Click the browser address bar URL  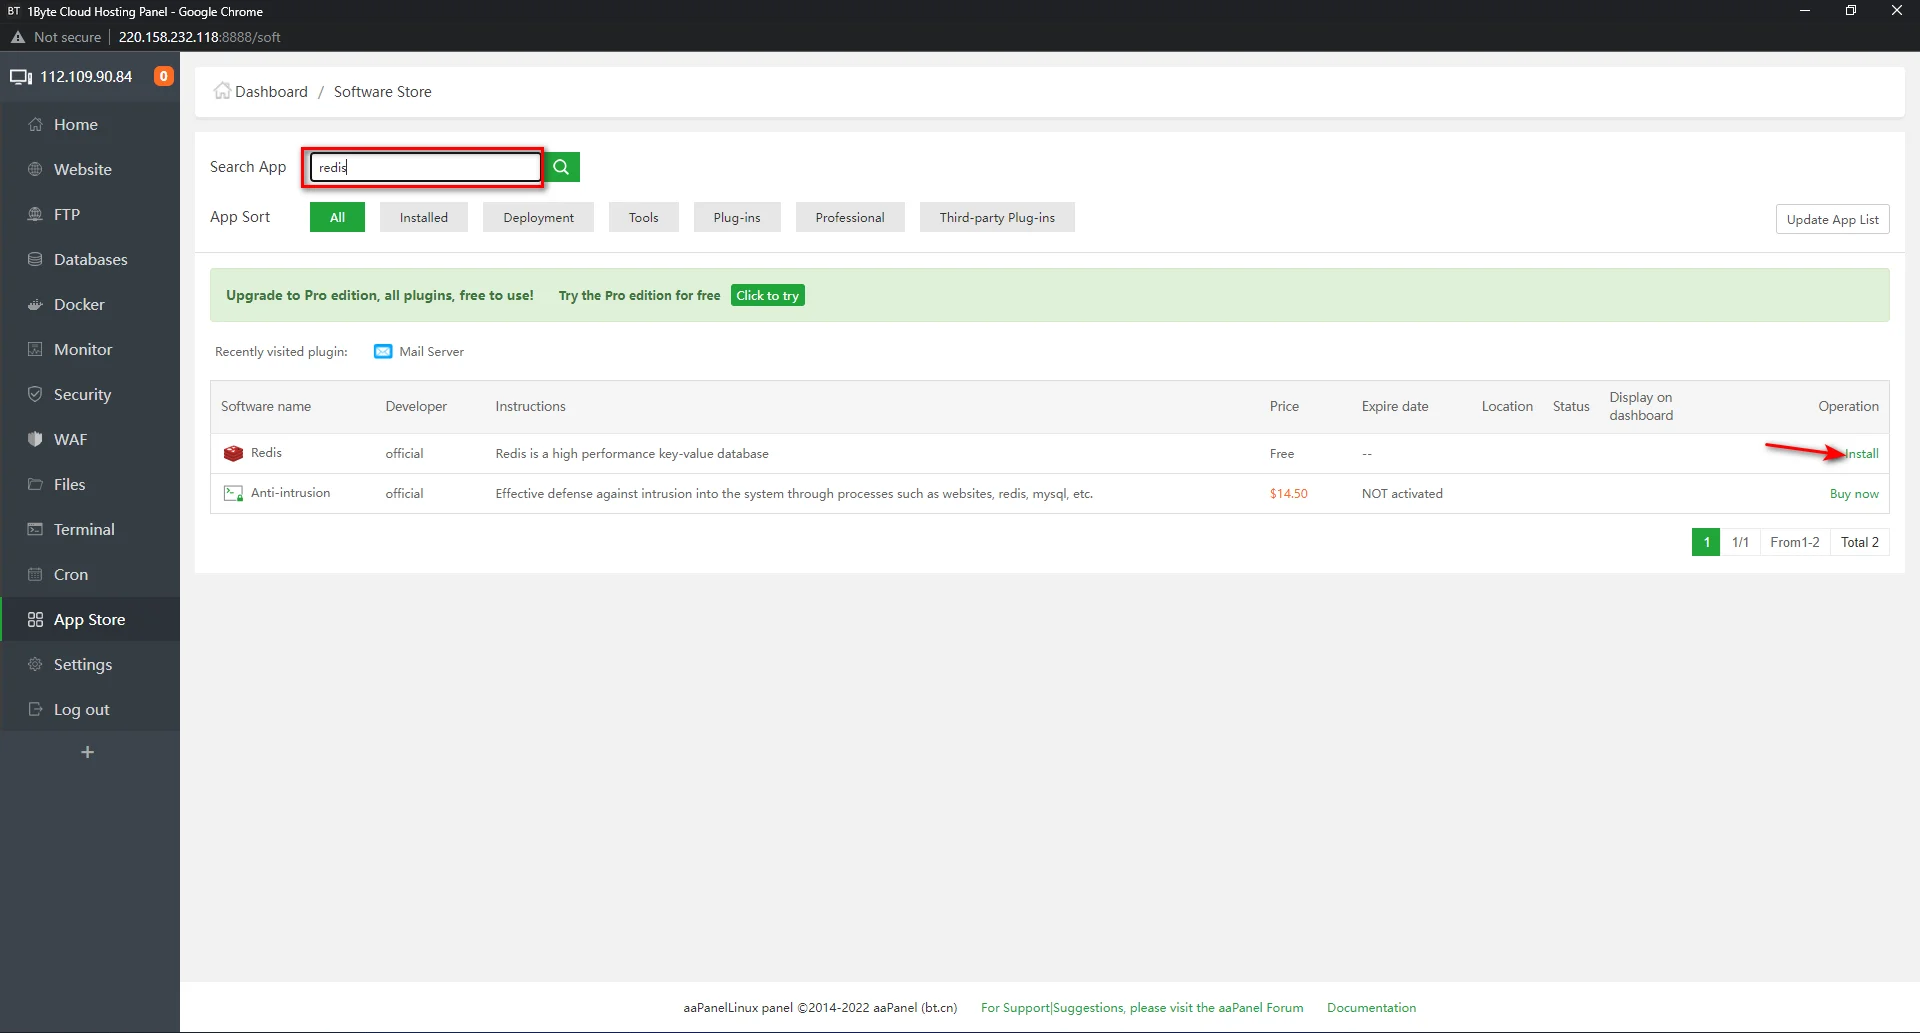point(199,37)
